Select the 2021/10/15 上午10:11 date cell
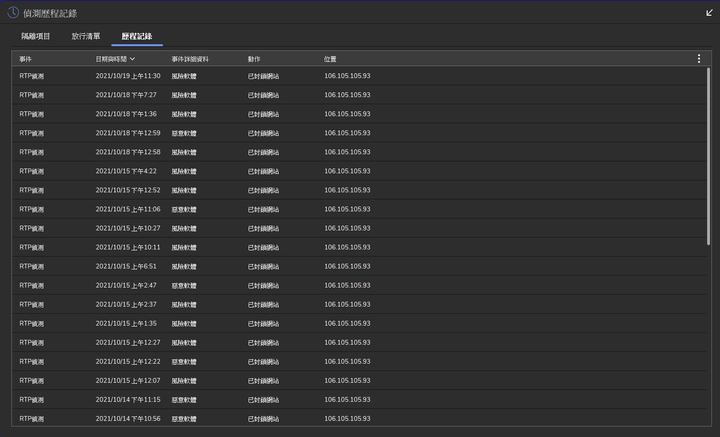Image resolution: width=720 pixels, height=437 pixels. 128,247
